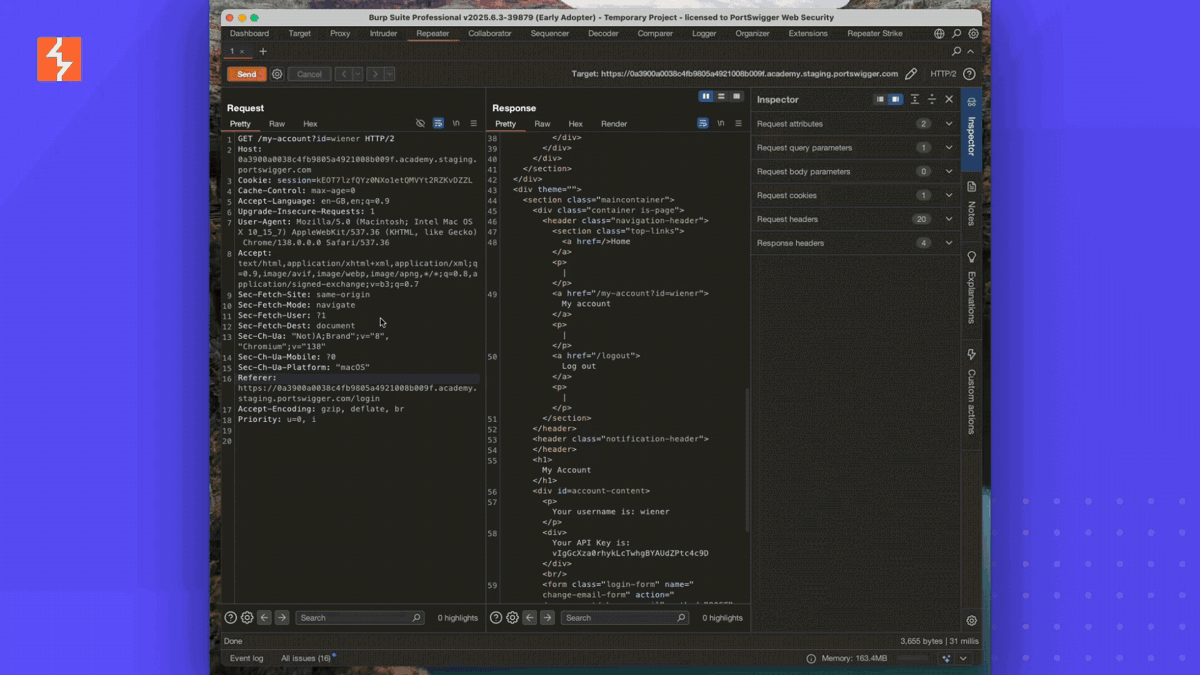Click the Repeater tab search magnifier icon
The image size is (1200, 675).
(957, 51)
